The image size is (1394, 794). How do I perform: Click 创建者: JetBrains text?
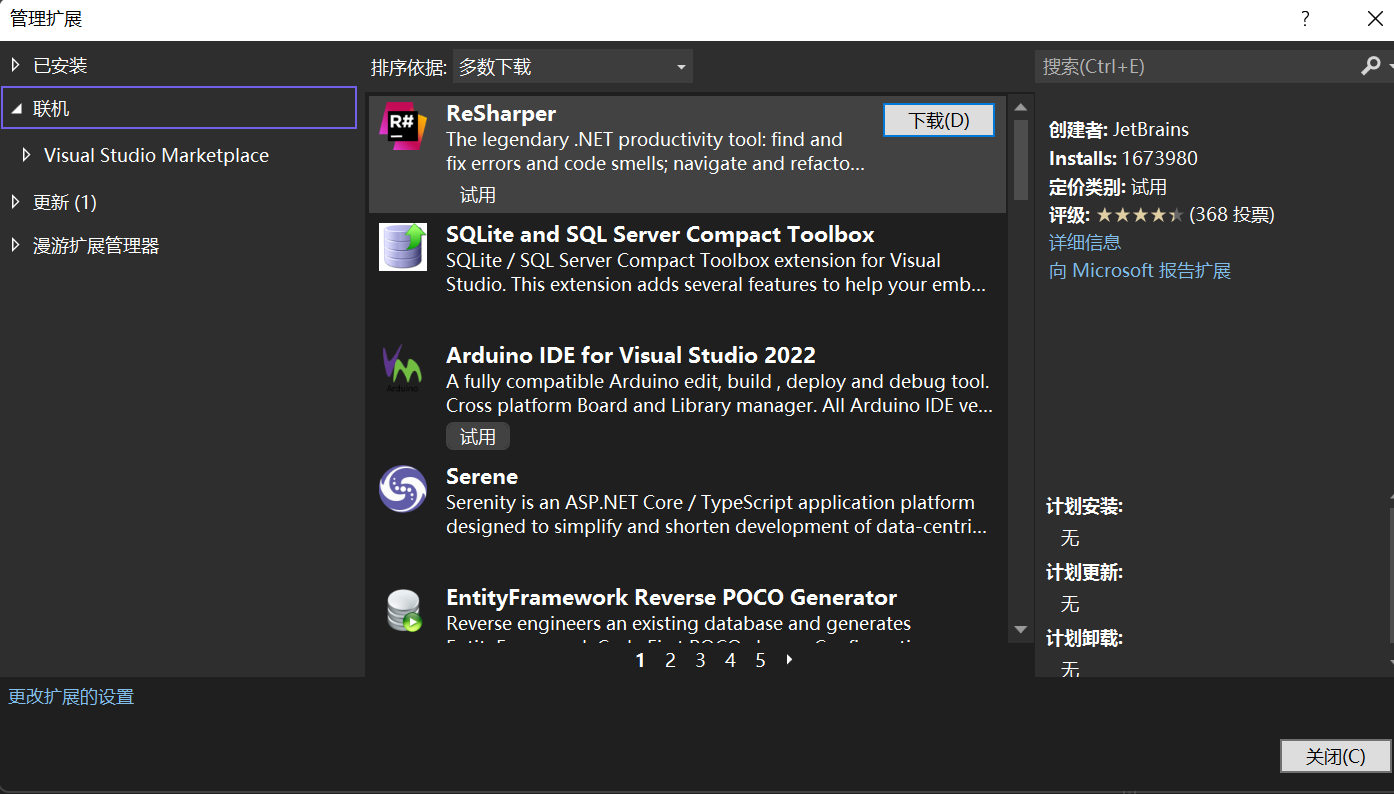point(1119,130)
